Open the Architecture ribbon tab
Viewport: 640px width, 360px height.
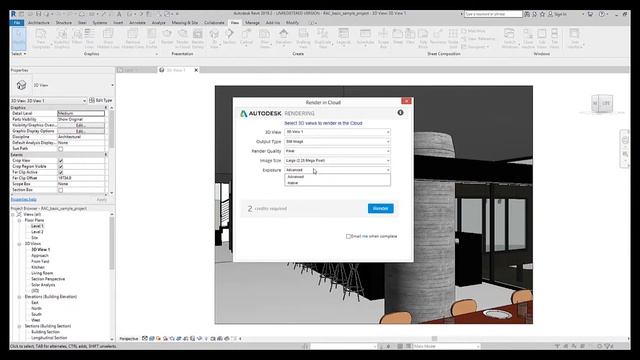(x=39, y=23)
